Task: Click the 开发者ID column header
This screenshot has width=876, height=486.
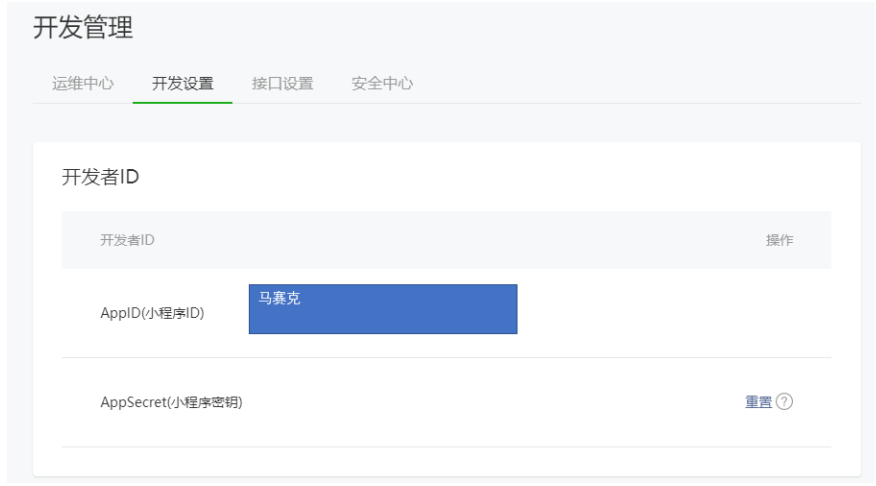Action: tap(127, 240)
